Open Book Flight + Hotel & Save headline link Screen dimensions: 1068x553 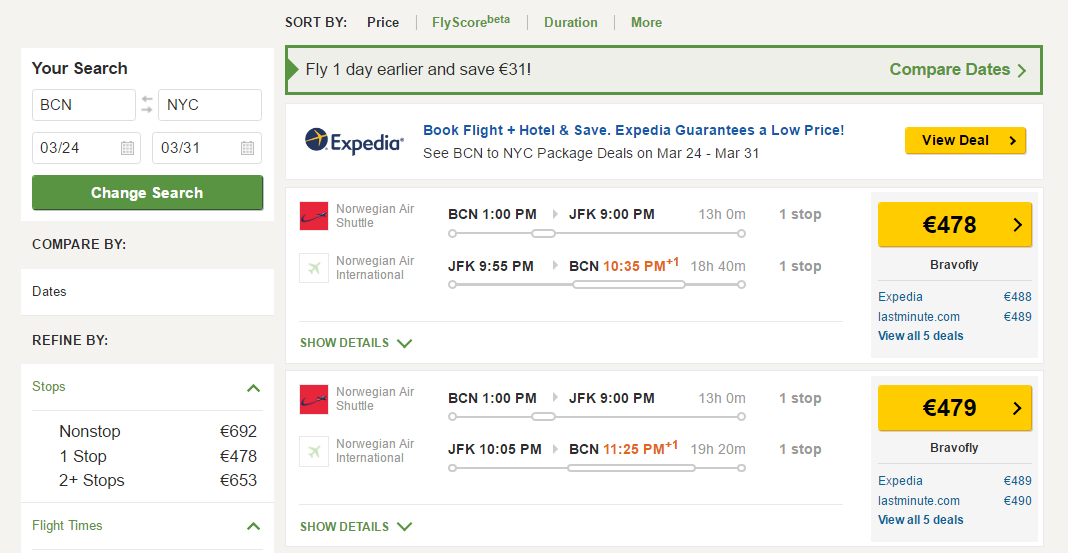click(633, 130)
